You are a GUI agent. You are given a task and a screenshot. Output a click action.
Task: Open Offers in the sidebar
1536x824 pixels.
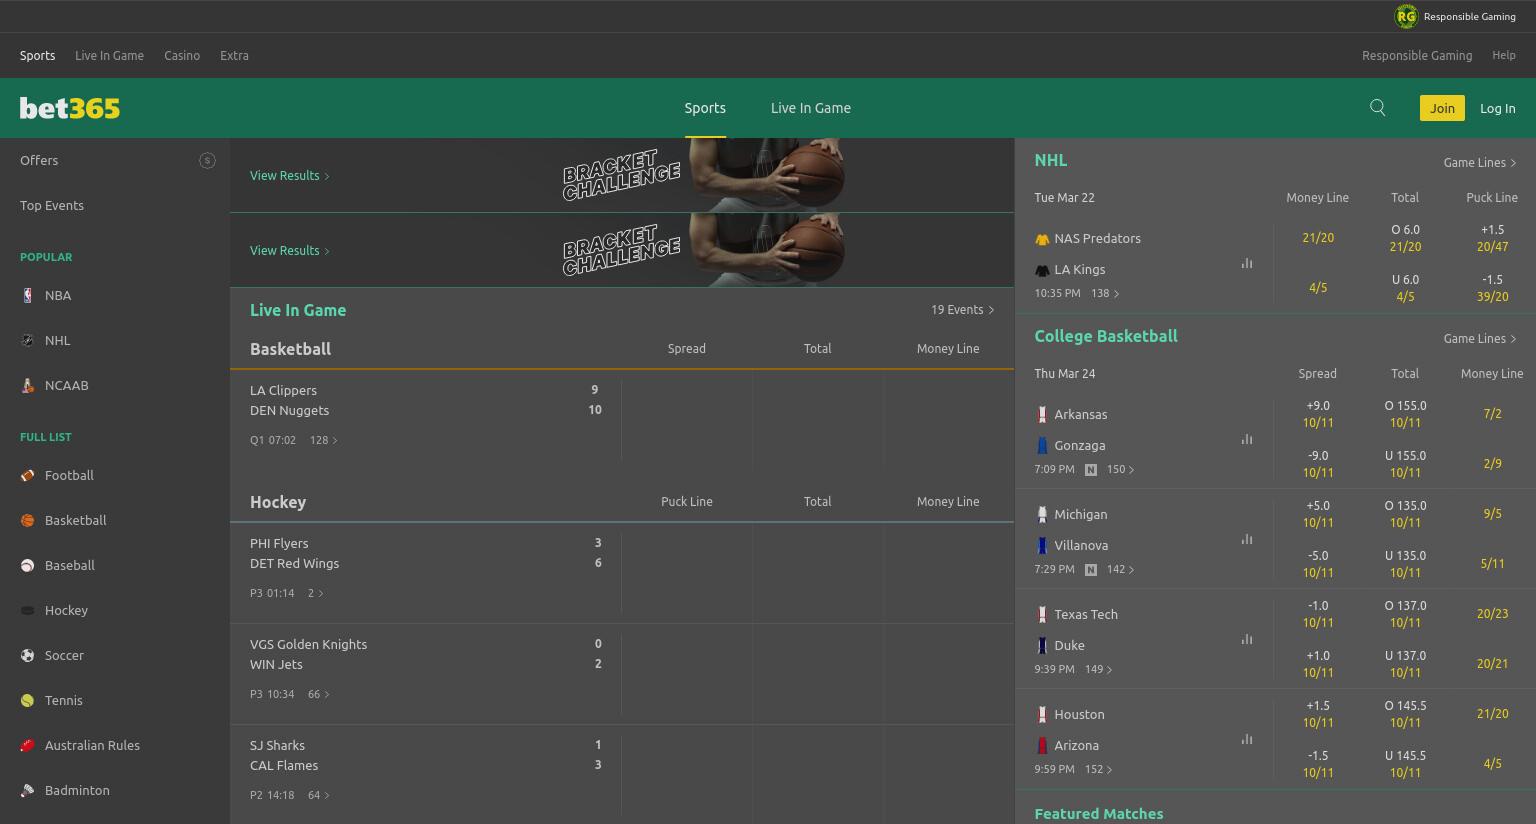point(39,160)
